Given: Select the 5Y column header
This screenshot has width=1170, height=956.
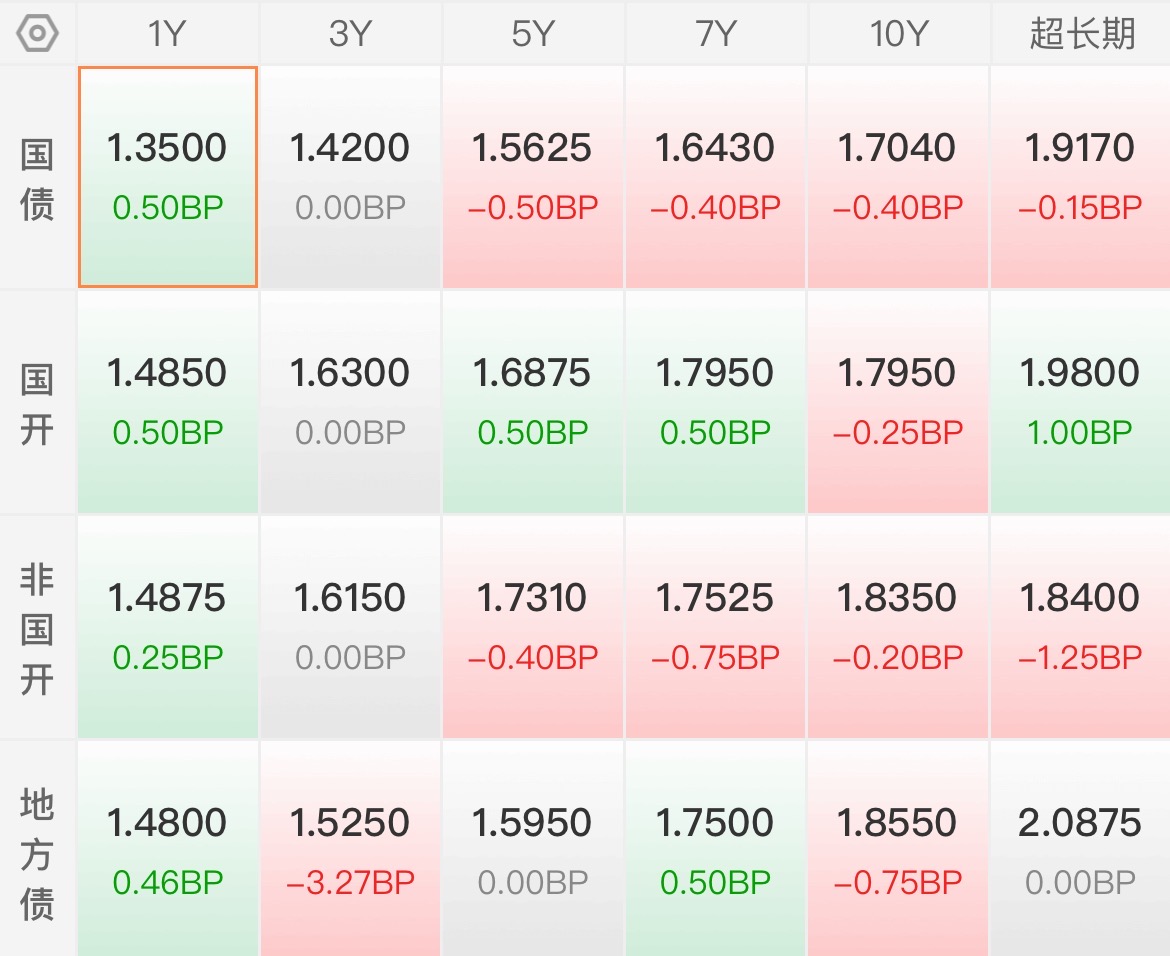Looking at the screenshot, I should pyautogui.click(x=533, y=34).
